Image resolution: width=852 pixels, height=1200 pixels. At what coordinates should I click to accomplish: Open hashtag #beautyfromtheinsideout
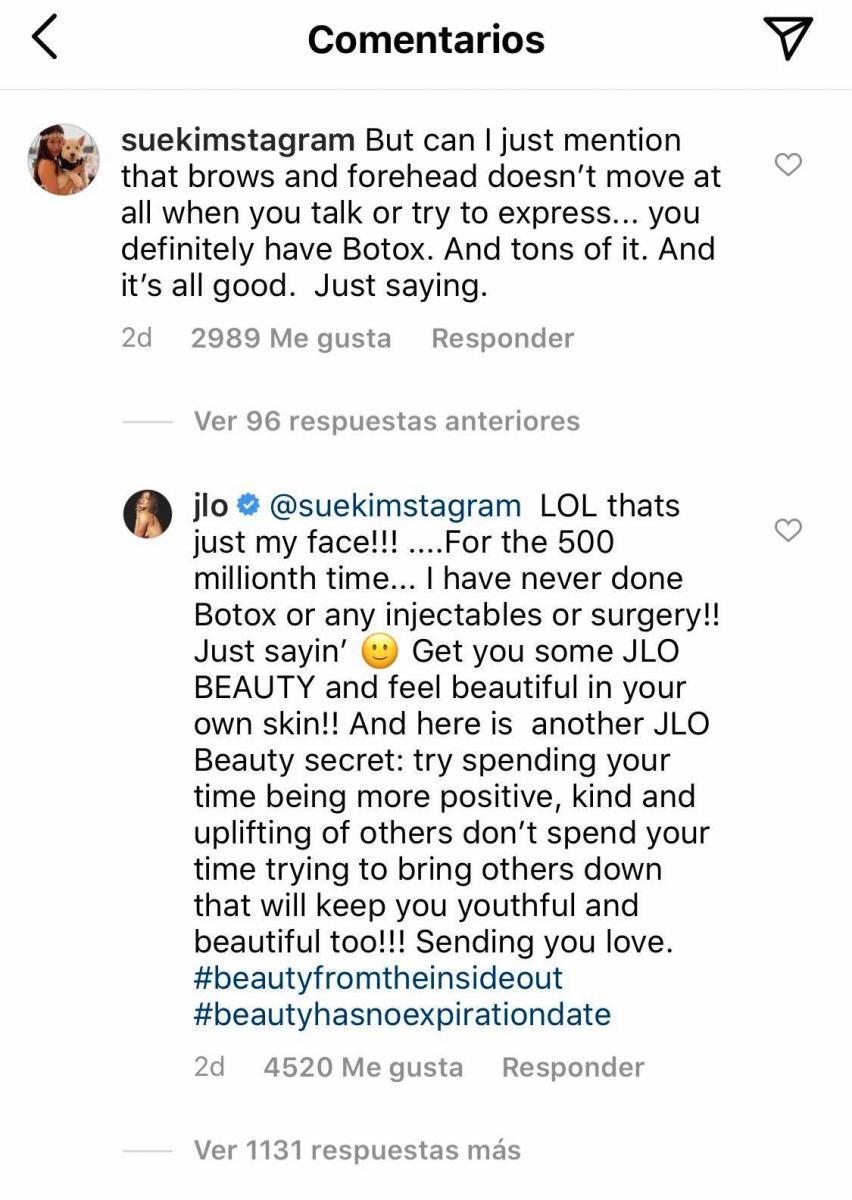378,978
